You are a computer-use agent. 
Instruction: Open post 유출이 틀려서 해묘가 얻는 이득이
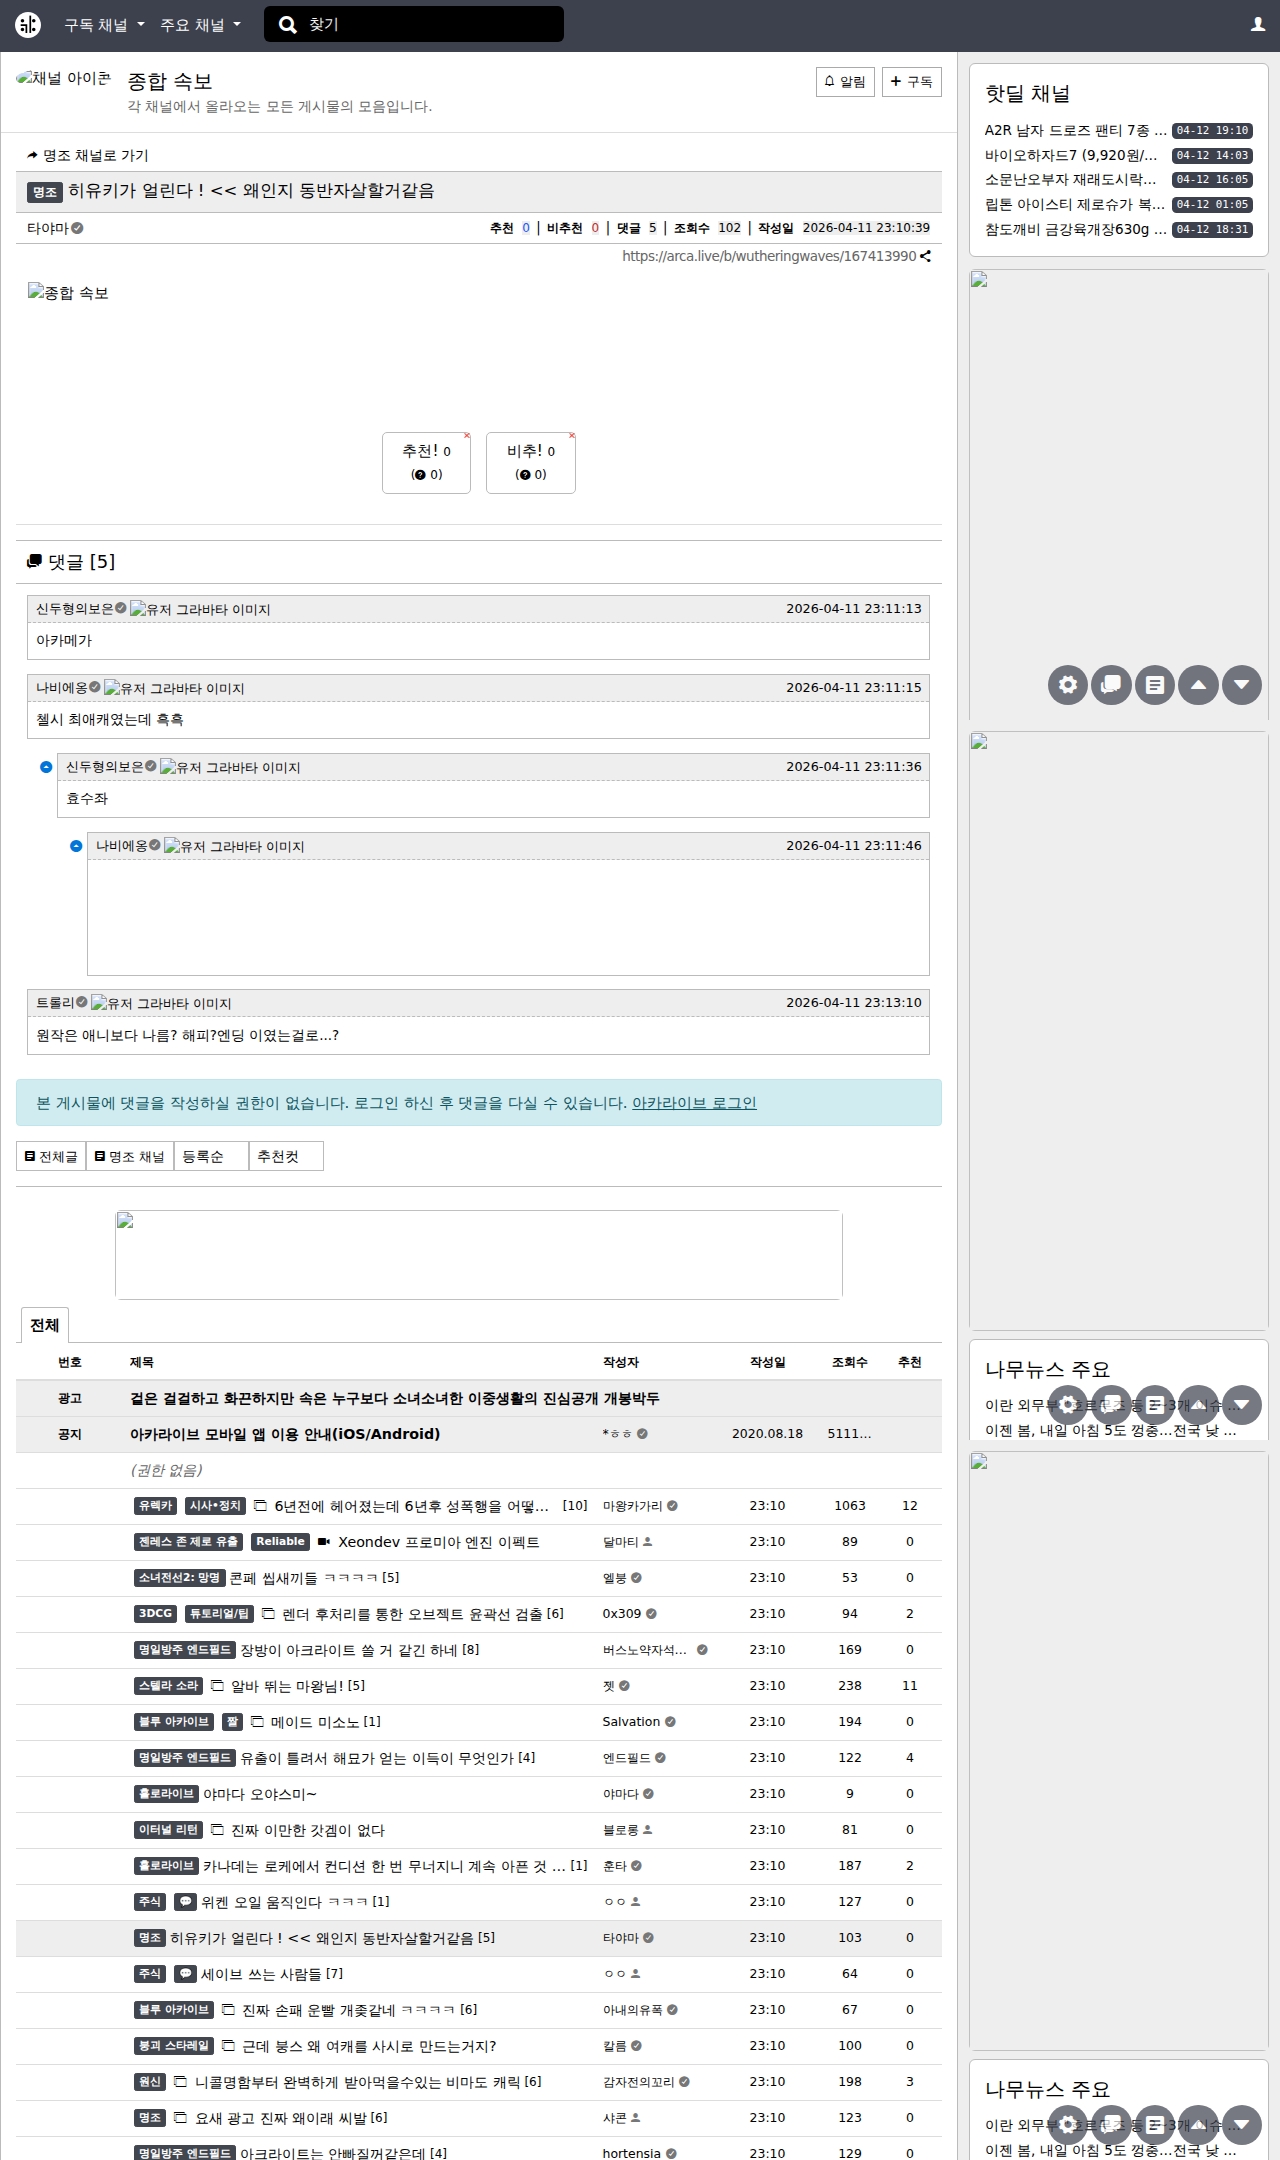pyautogui.click(x=377, y=1758)
